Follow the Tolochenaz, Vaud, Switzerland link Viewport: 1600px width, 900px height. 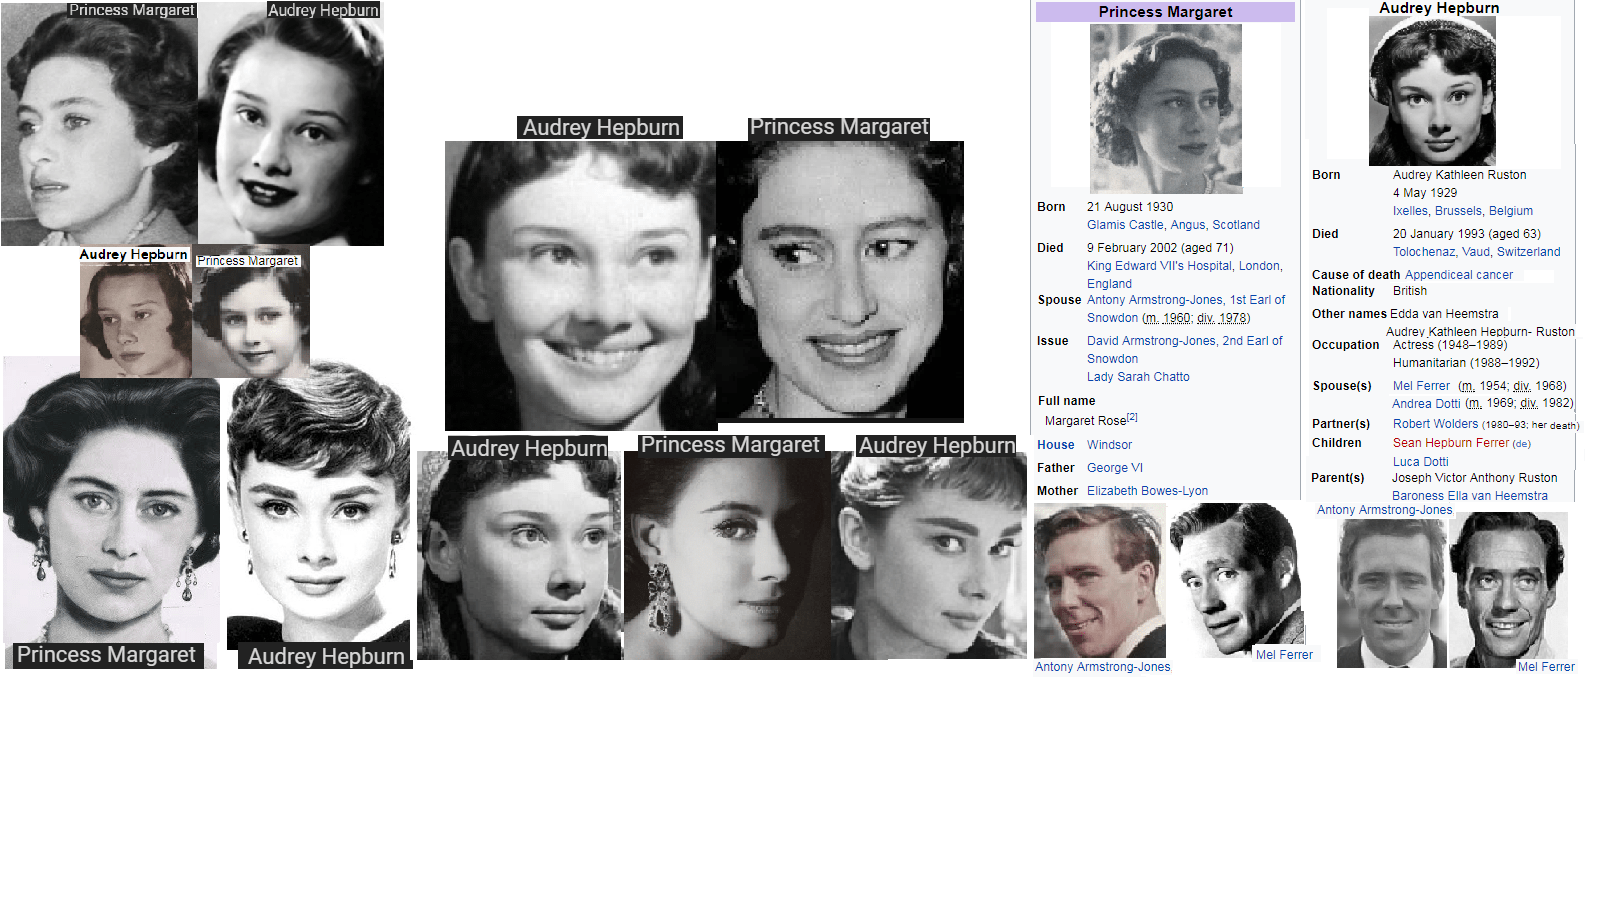1476,252
